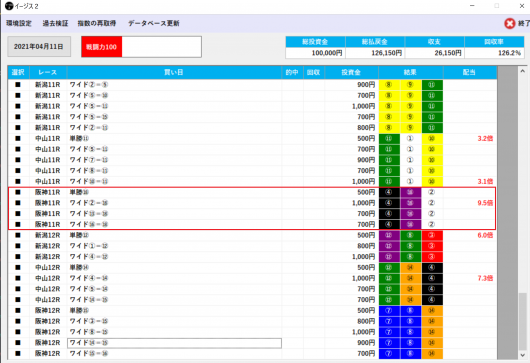Click the 126.2% recovery rate value
This screenshot has width=530, height=363.
(x=510, y=53)
